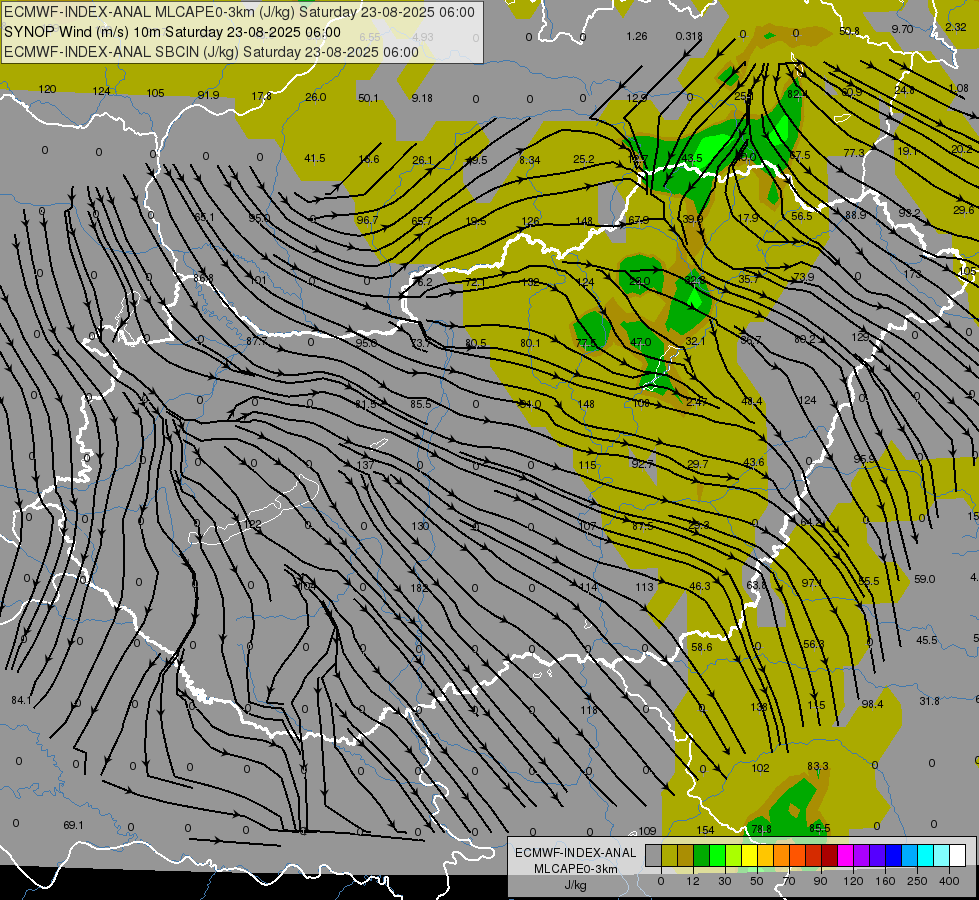Viewport: 979px width, 900px height.
Task: Click the dark red legend swatch
Action: pos(830,855)
